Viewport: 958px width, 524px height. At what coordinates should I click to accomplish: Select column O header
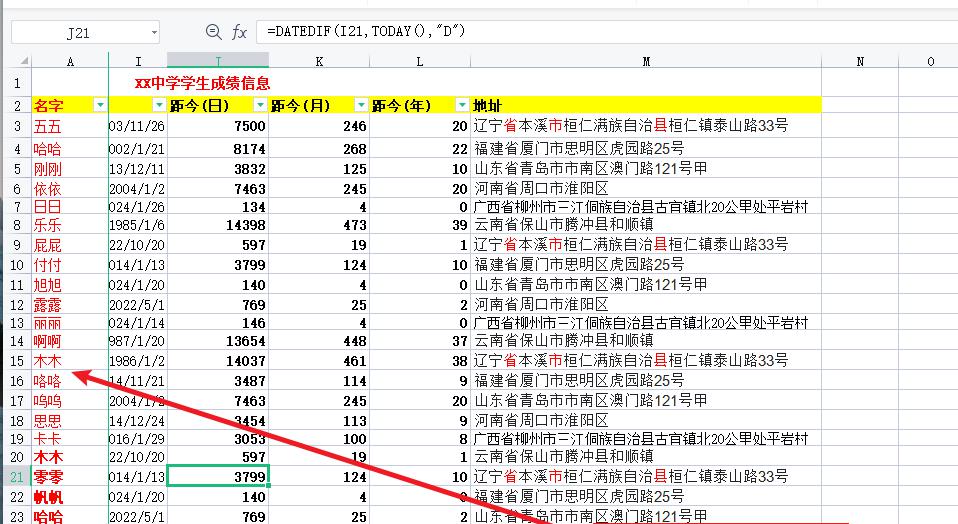[x=930, y=61]
